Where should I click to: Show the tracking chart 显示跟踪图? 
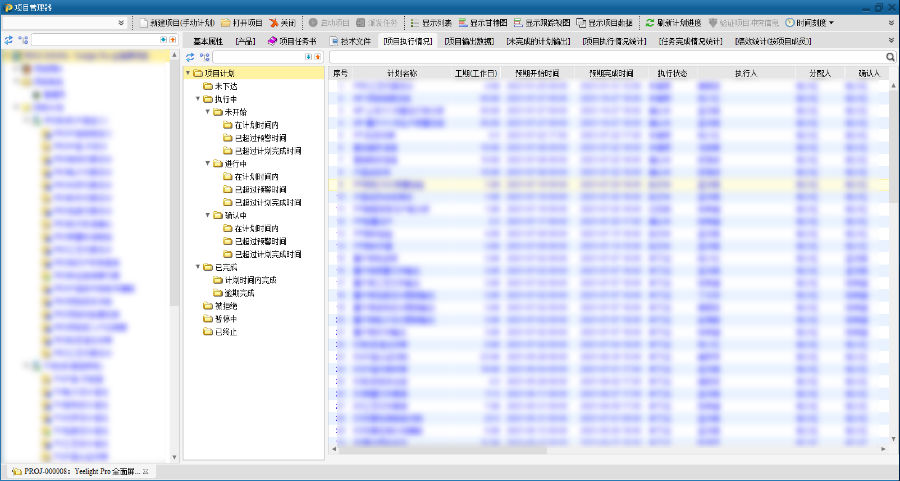point(542,23)
